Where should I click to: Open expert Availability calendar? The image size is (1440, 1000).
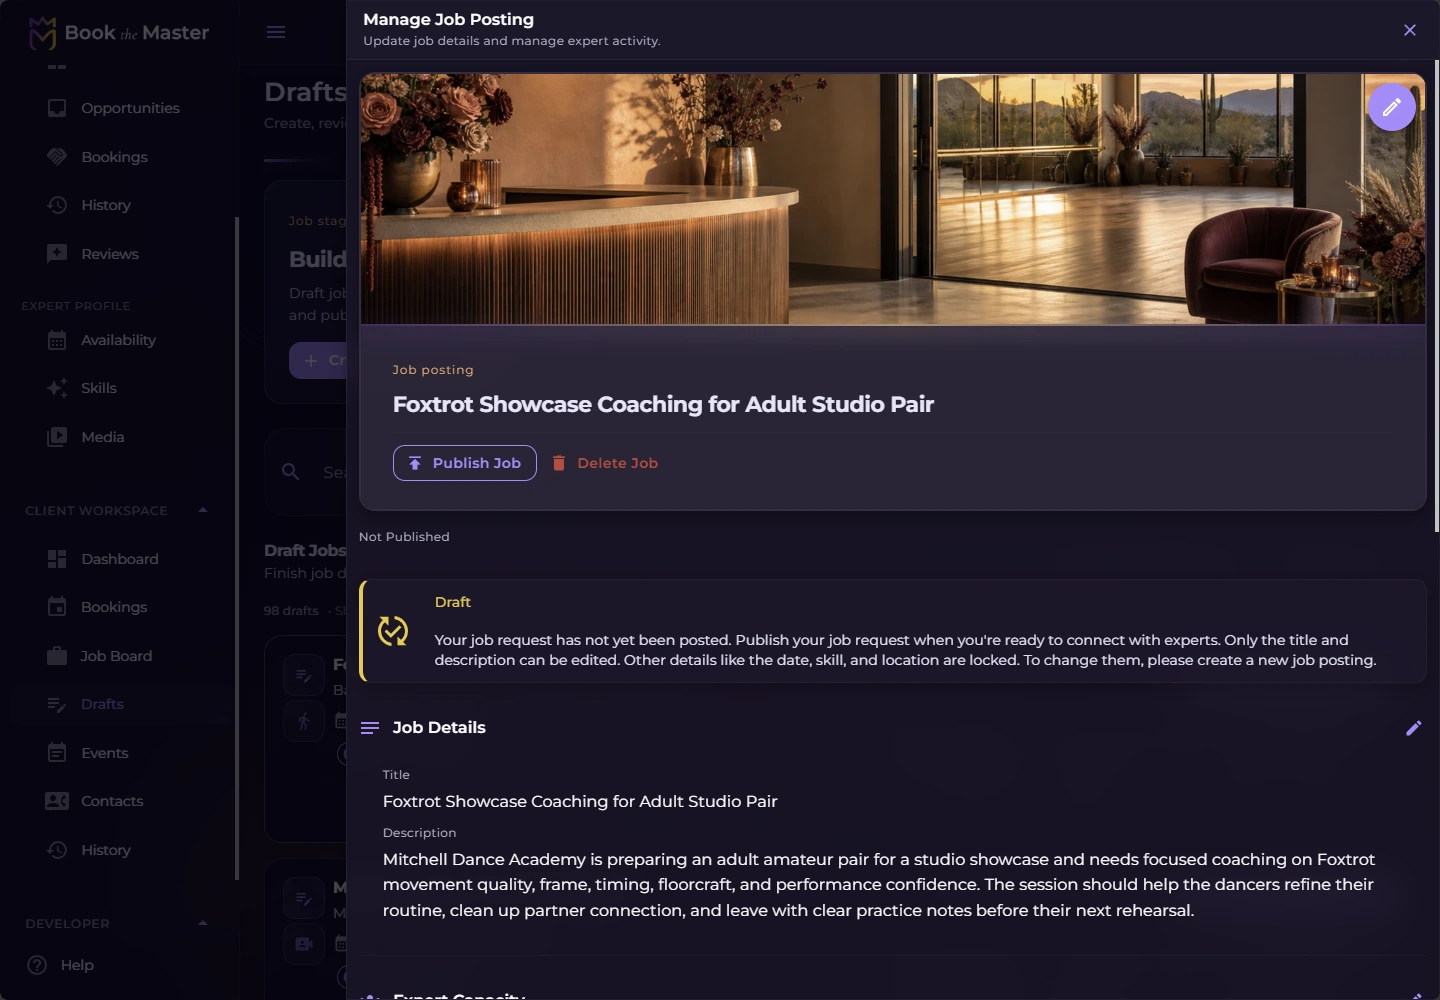(x=119, y=340)
